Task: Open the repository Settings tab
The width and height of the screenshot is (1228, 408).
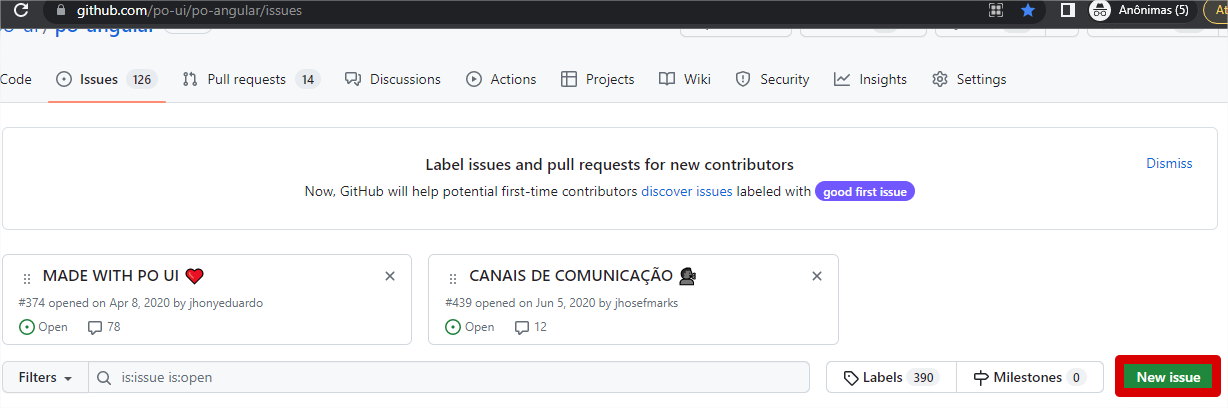Action: coord(969,79)
